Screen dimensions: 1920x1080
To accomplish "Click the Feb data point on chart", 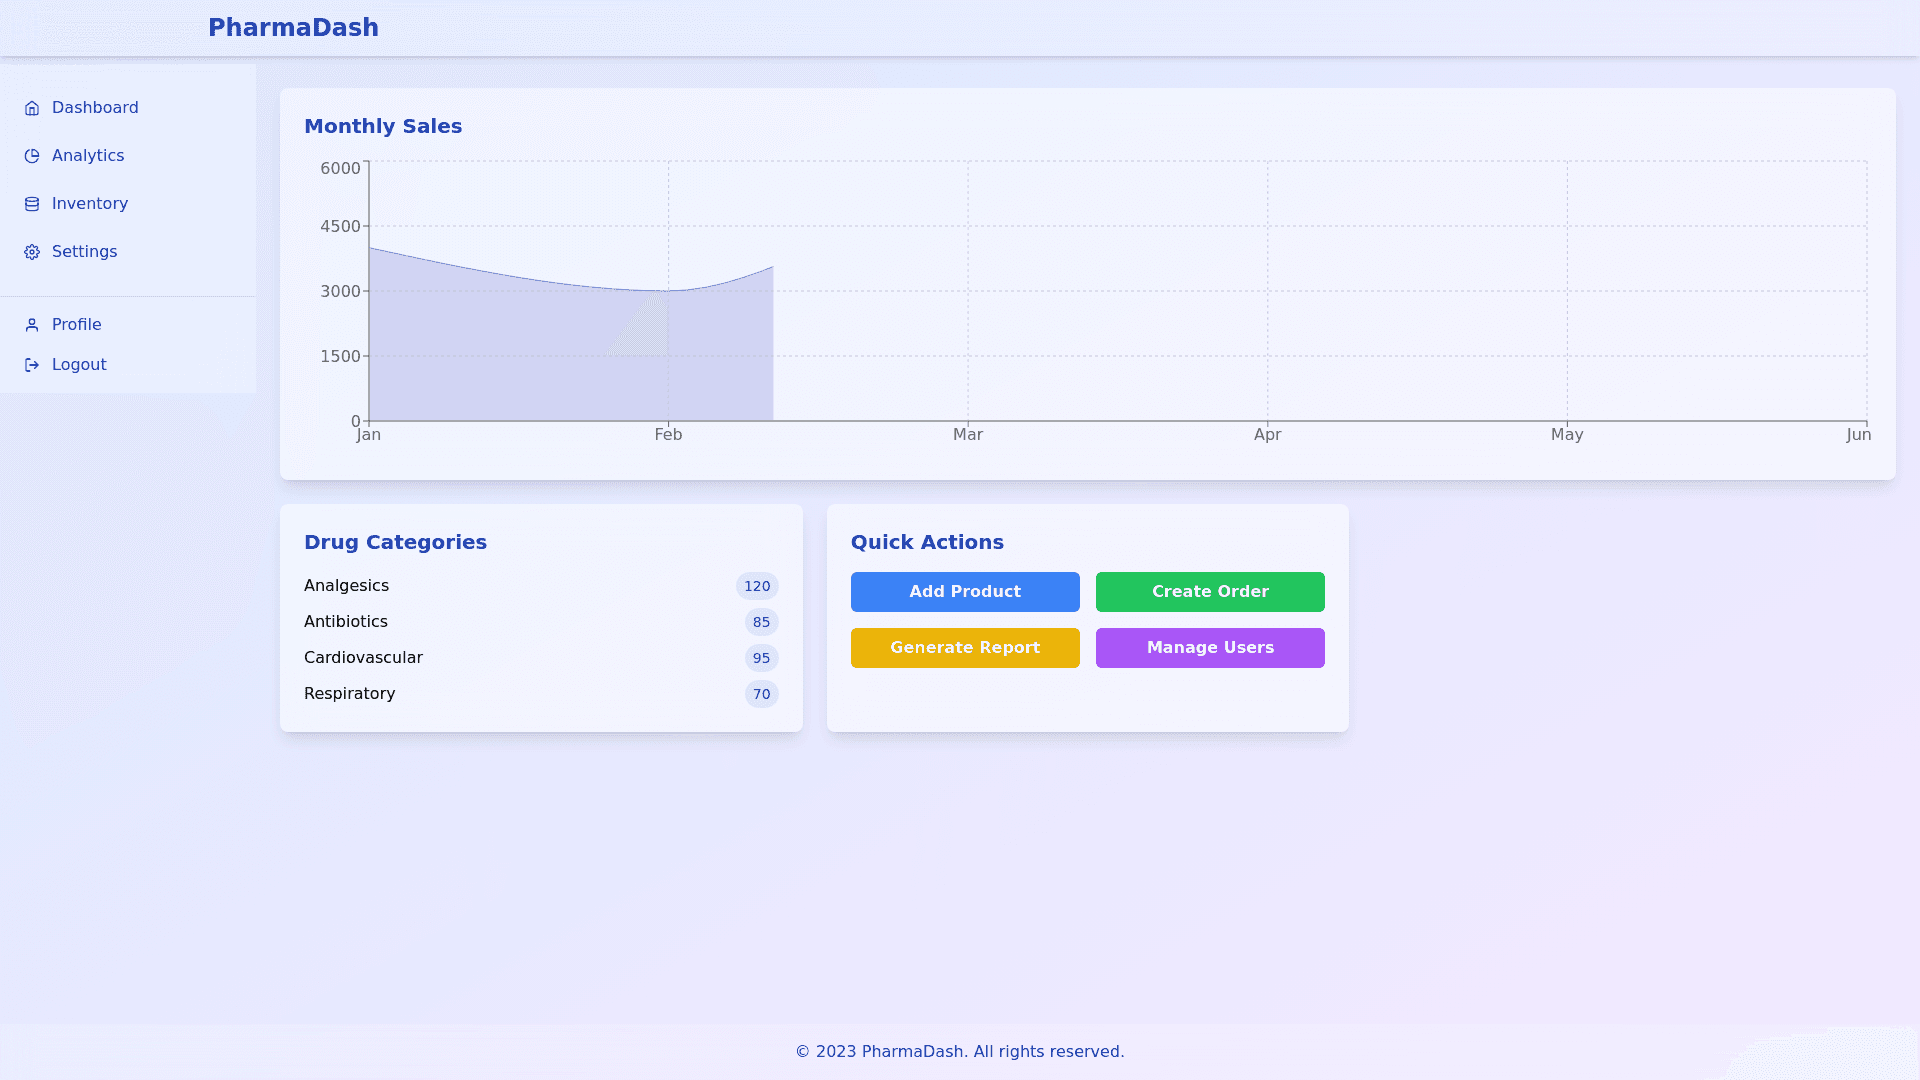I will pyautogui.click(x=668, y=291).
